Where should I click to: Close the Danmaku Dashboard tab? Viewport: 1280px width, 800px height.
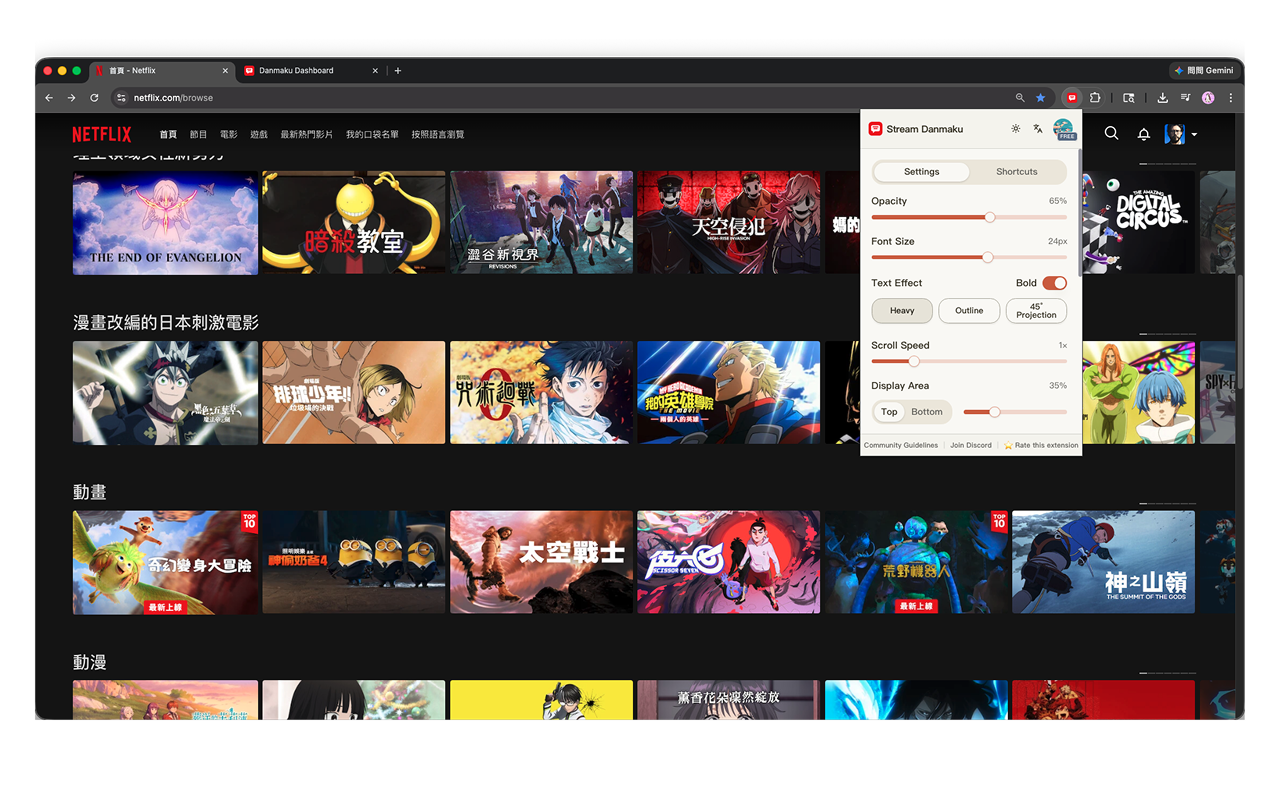coord(375,71)
